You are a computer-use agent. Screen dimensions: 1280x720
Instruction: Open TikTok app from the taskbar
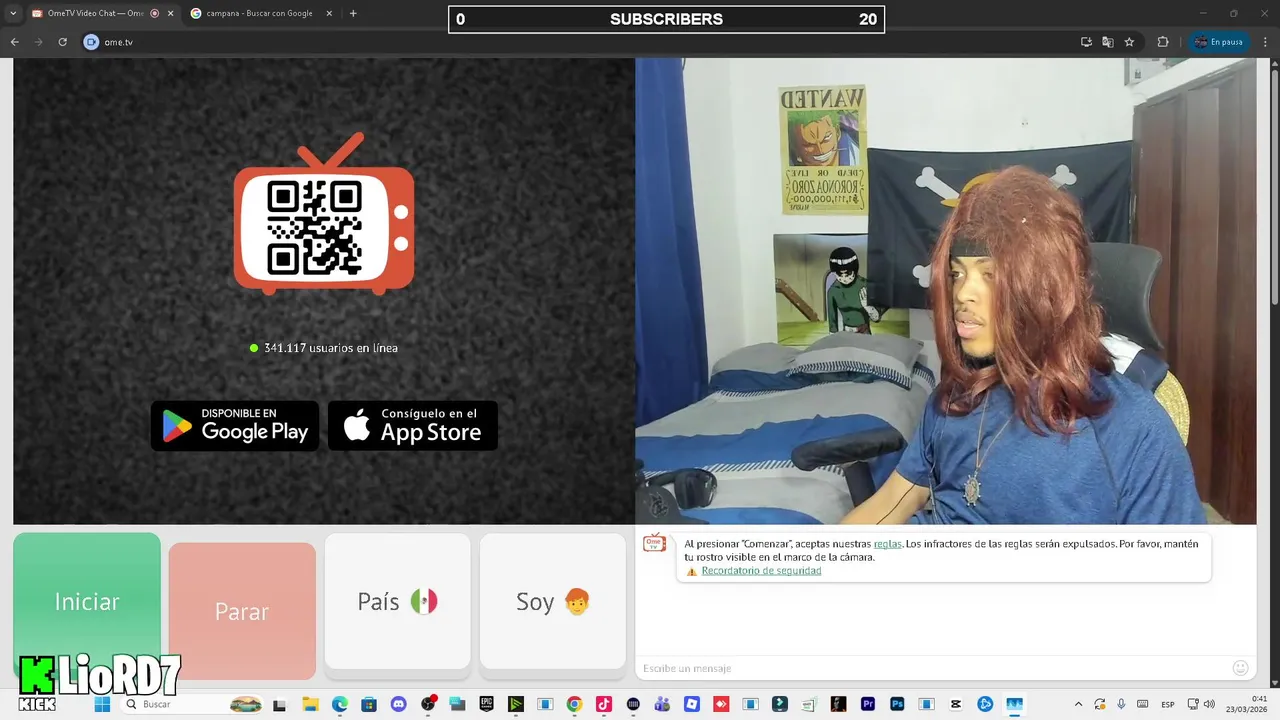(603, 704)
